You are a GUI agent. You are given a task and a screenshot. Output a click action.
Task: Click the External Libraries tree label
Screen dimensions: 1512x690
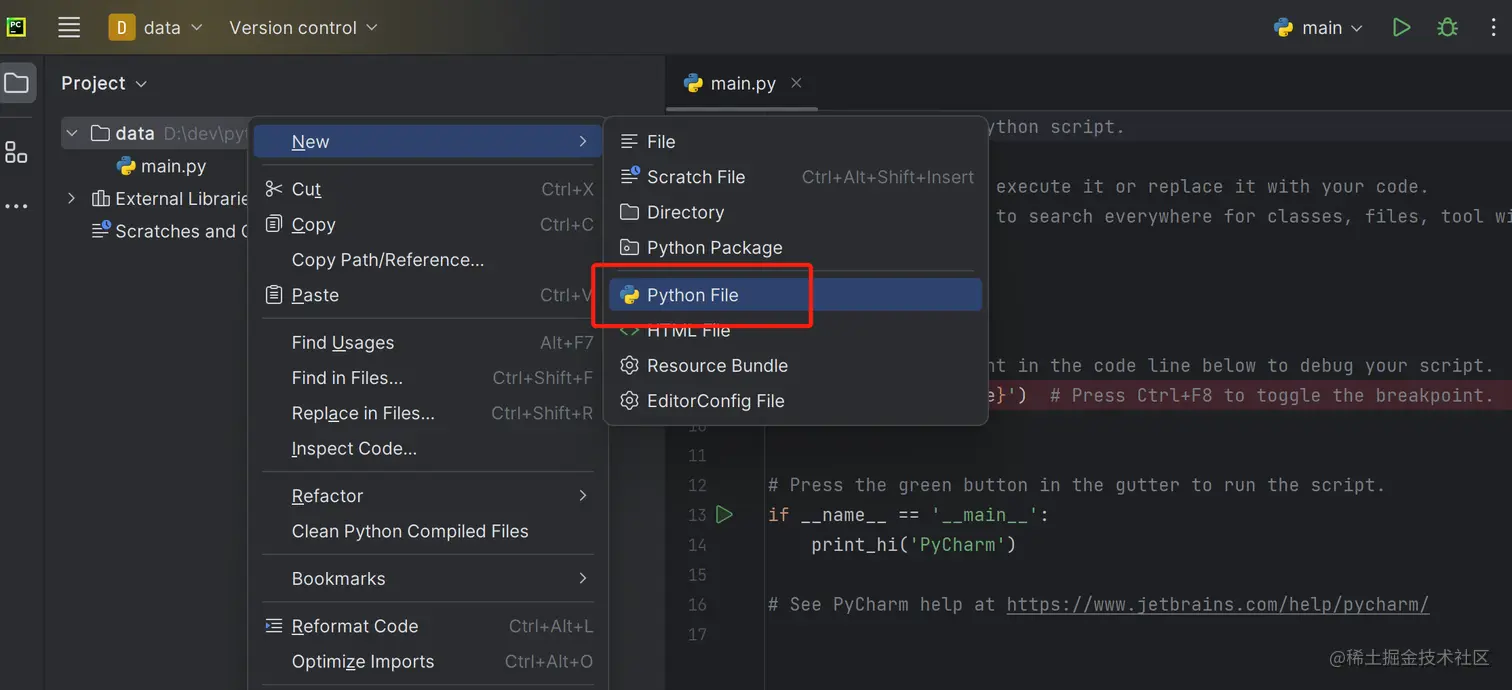pos(181,198)
